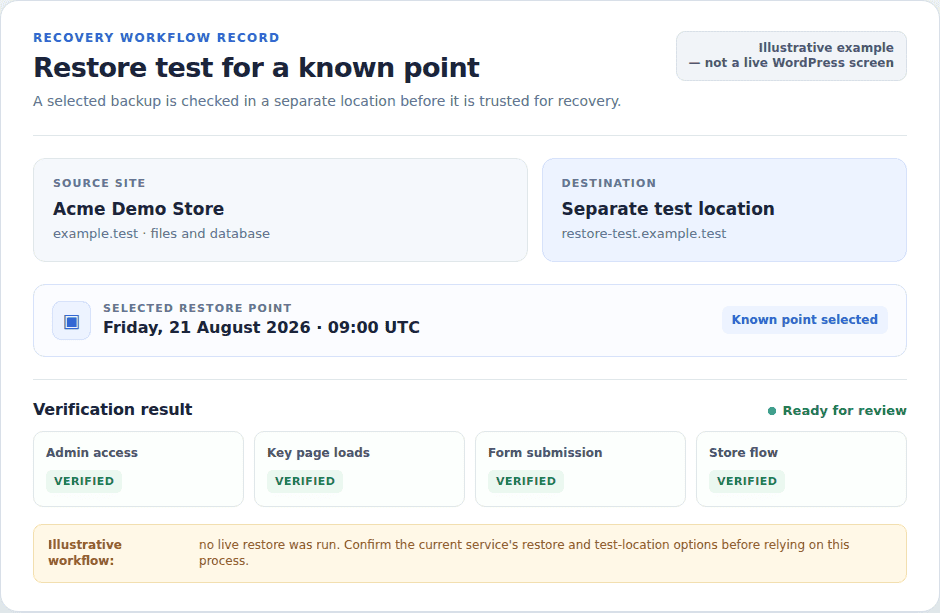Click the subtitle about a selected backup
This screenshot has width=940, height=613.
click(327, 101)
